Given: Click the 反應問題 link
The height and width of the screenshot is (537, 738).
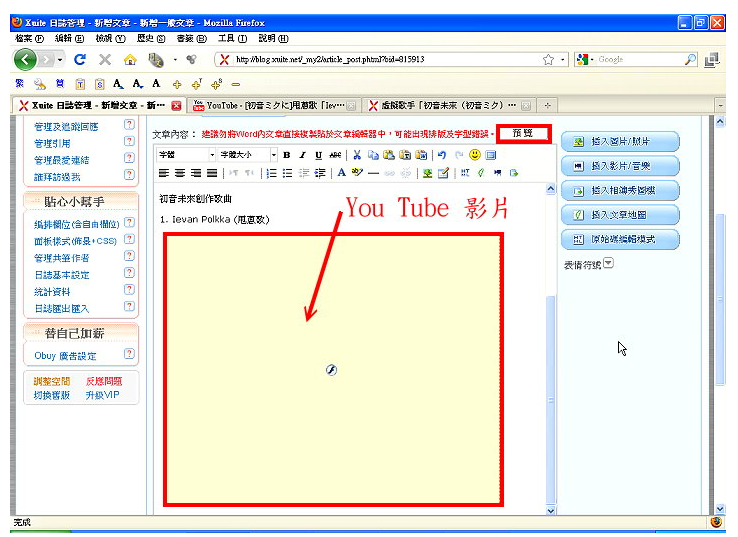Looking at the screenshot, I should tap(104, 381).
